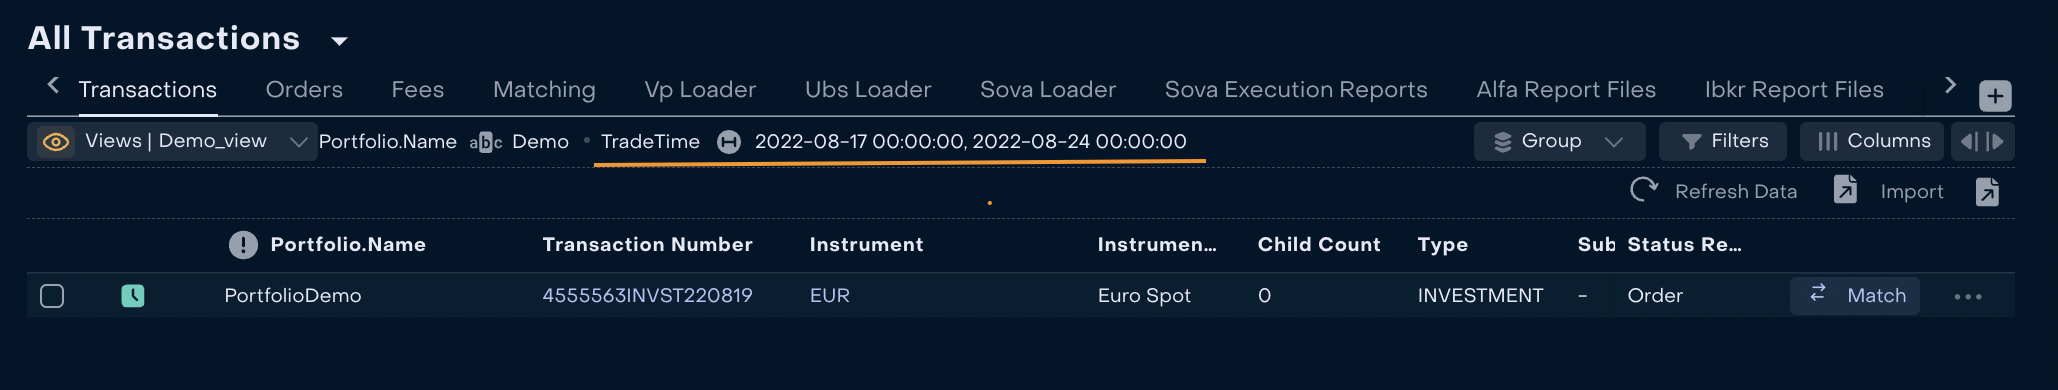The width and height of the screenshot is (2058, 390).
Task: Open the three-dots row actions menu
Action: point(1968,296)
